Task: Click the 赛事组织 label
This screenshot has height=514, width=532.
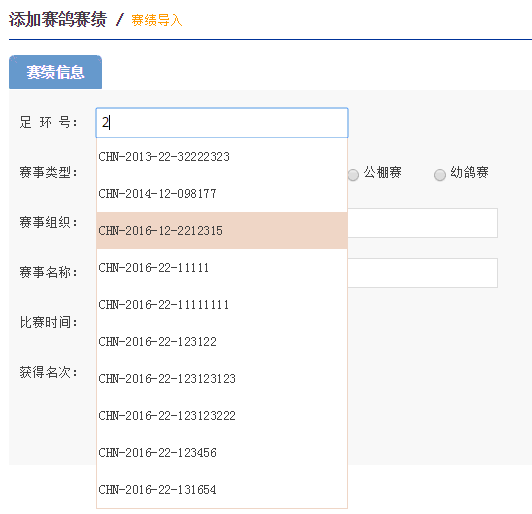Action: (49, 222)
